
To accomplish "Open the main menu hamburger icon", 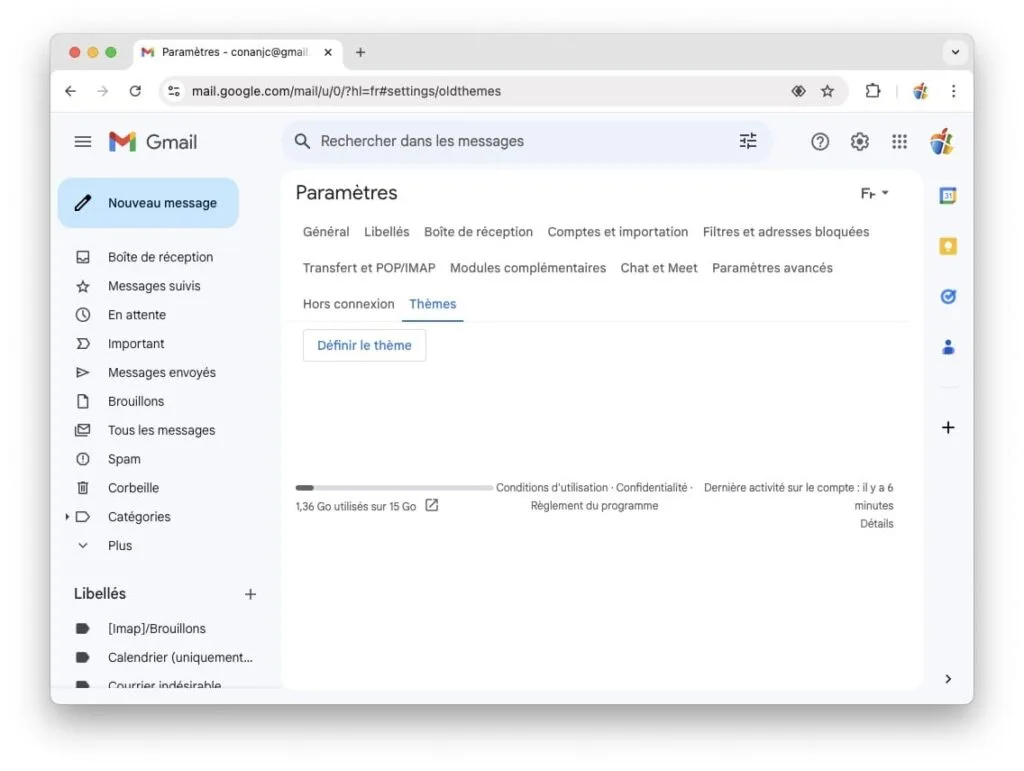I will (82, 142).
